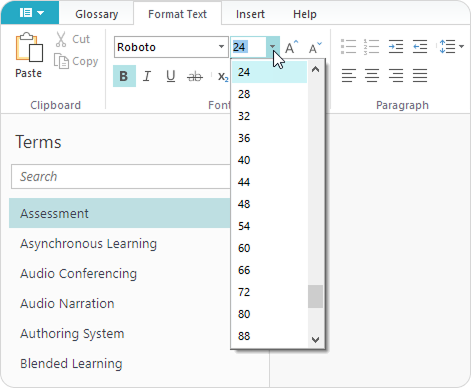The width and height of the screenshot is (471, 388).
Task: Choose font size 44 in list
Action: 269,182
